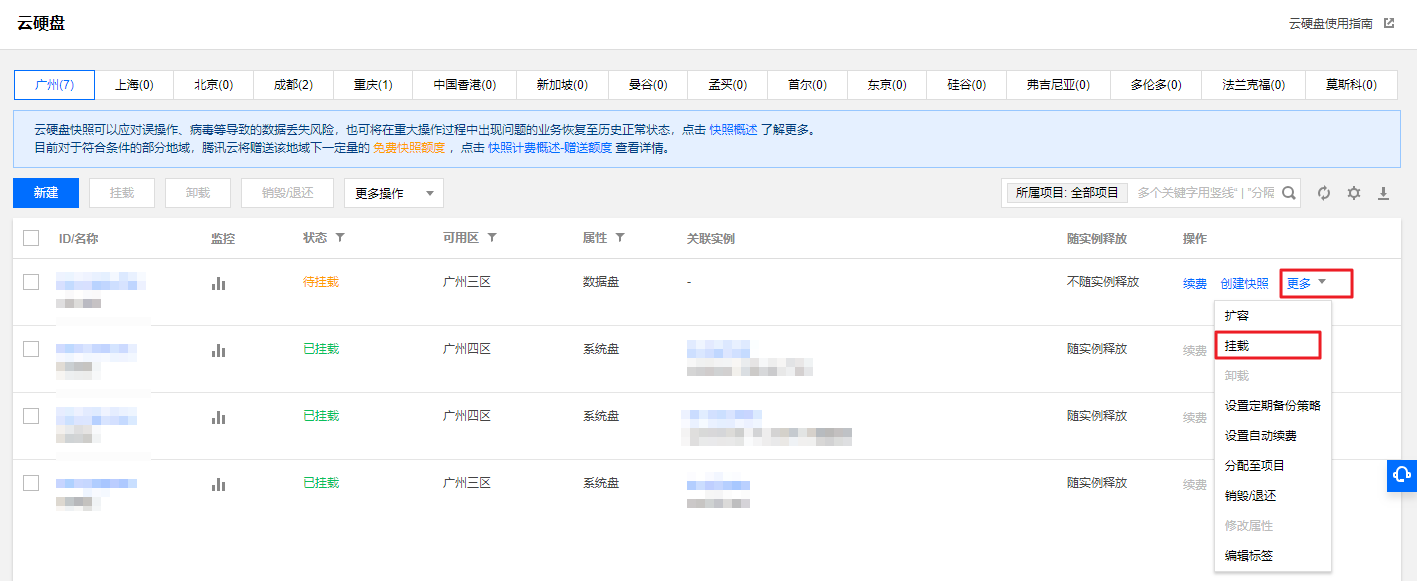Toggle the select-all checkbox in header
The image size is (1417, 581).
(31, 238)
